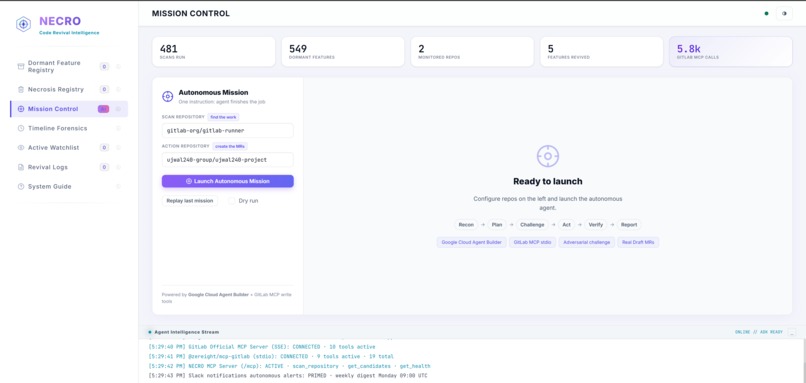Open the System Guide sidebar item
This screenshot has height=383, width=806.
tap(69, 187)
